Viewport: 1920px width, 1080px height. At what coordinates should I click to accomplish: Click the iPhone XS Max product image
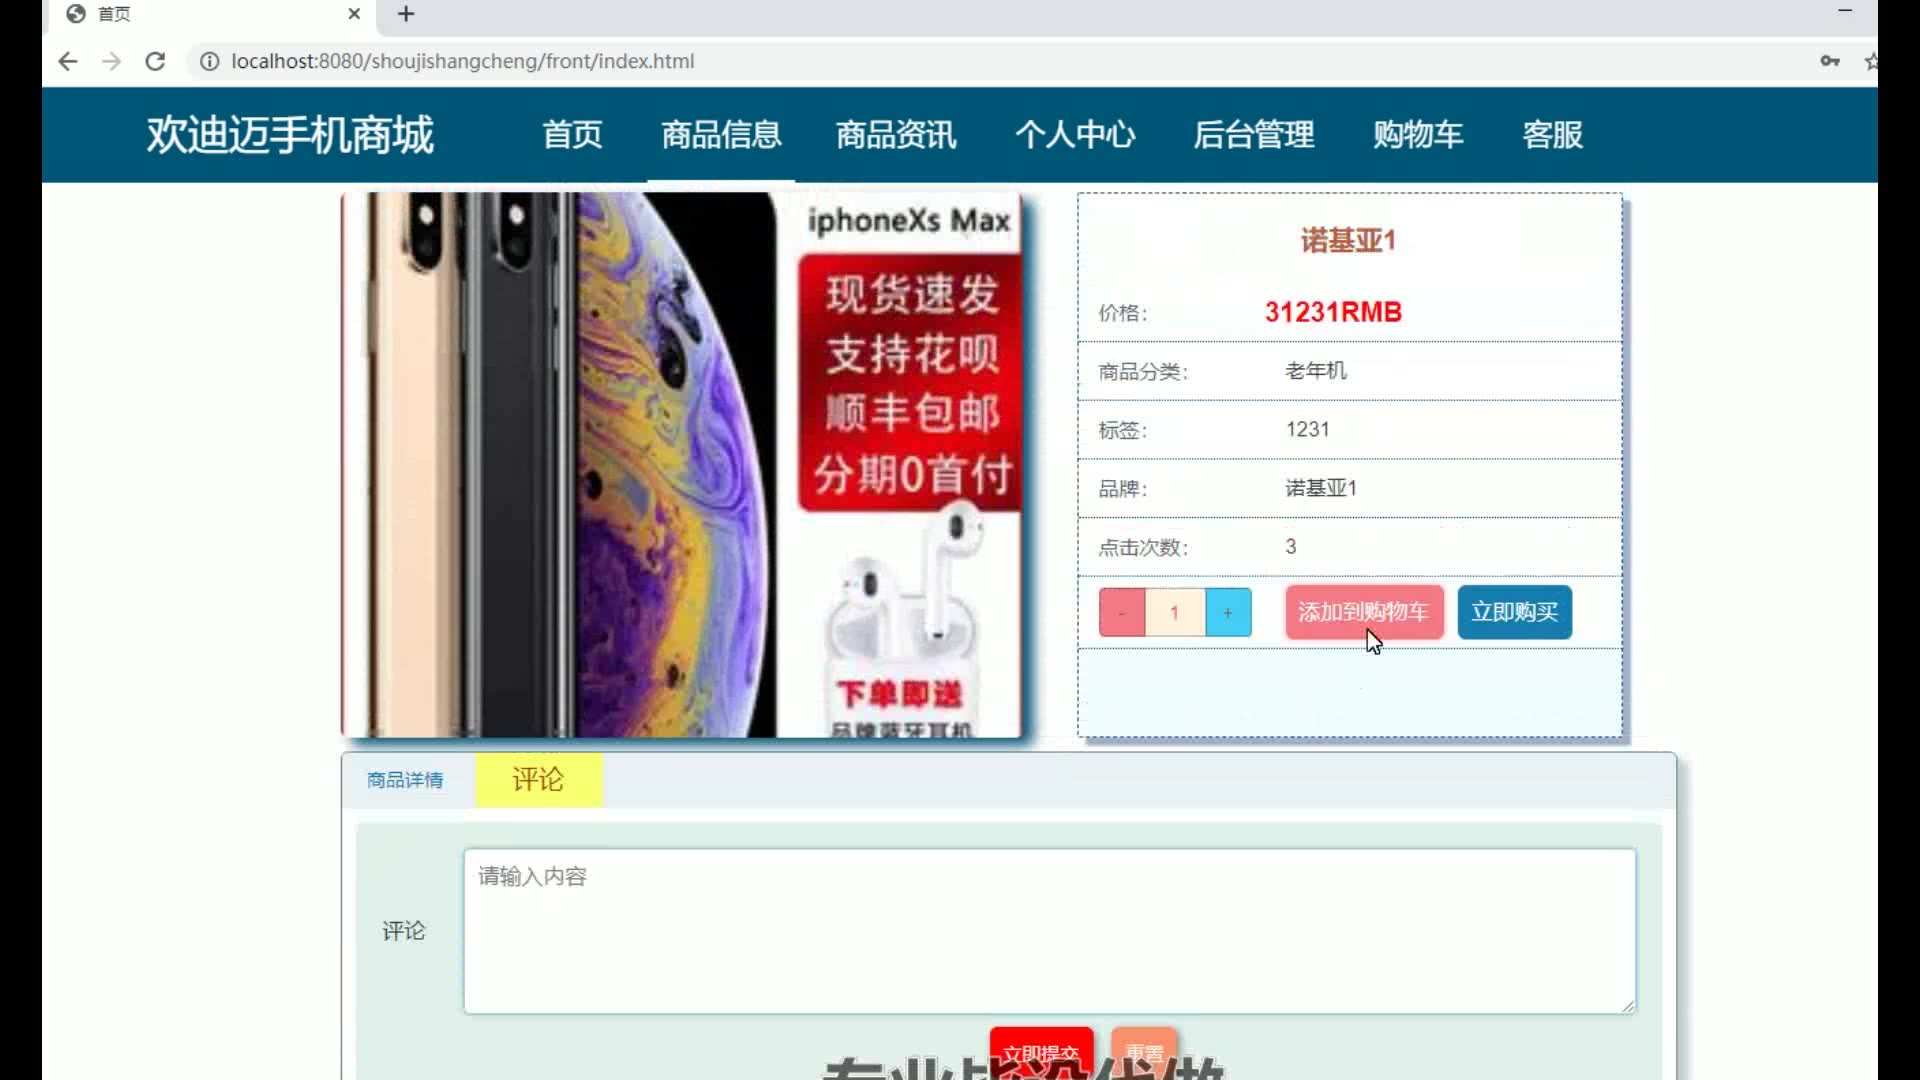point(680,465)
